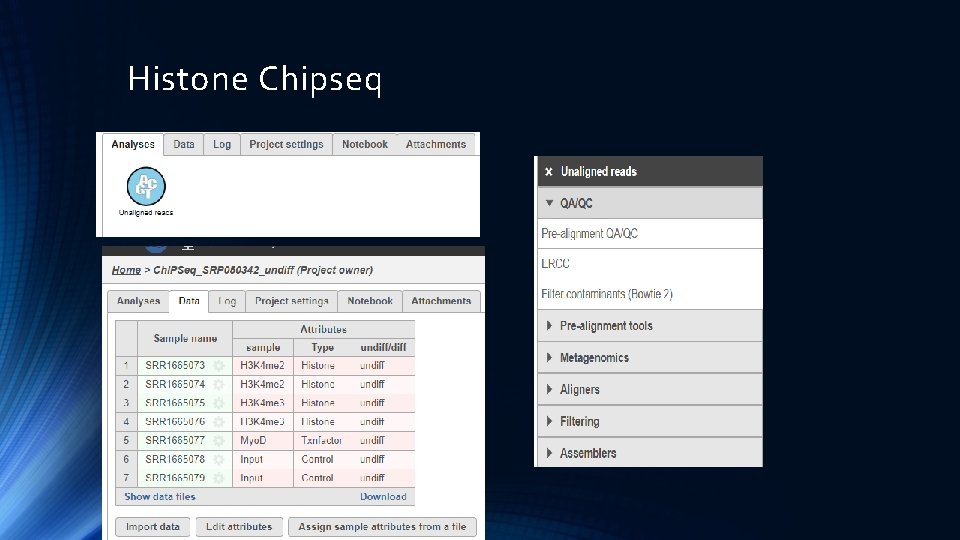Screen dimensions: 960x540
Task: Switch to Log tab in lower project panel
Action: click(x=227, y=301)
